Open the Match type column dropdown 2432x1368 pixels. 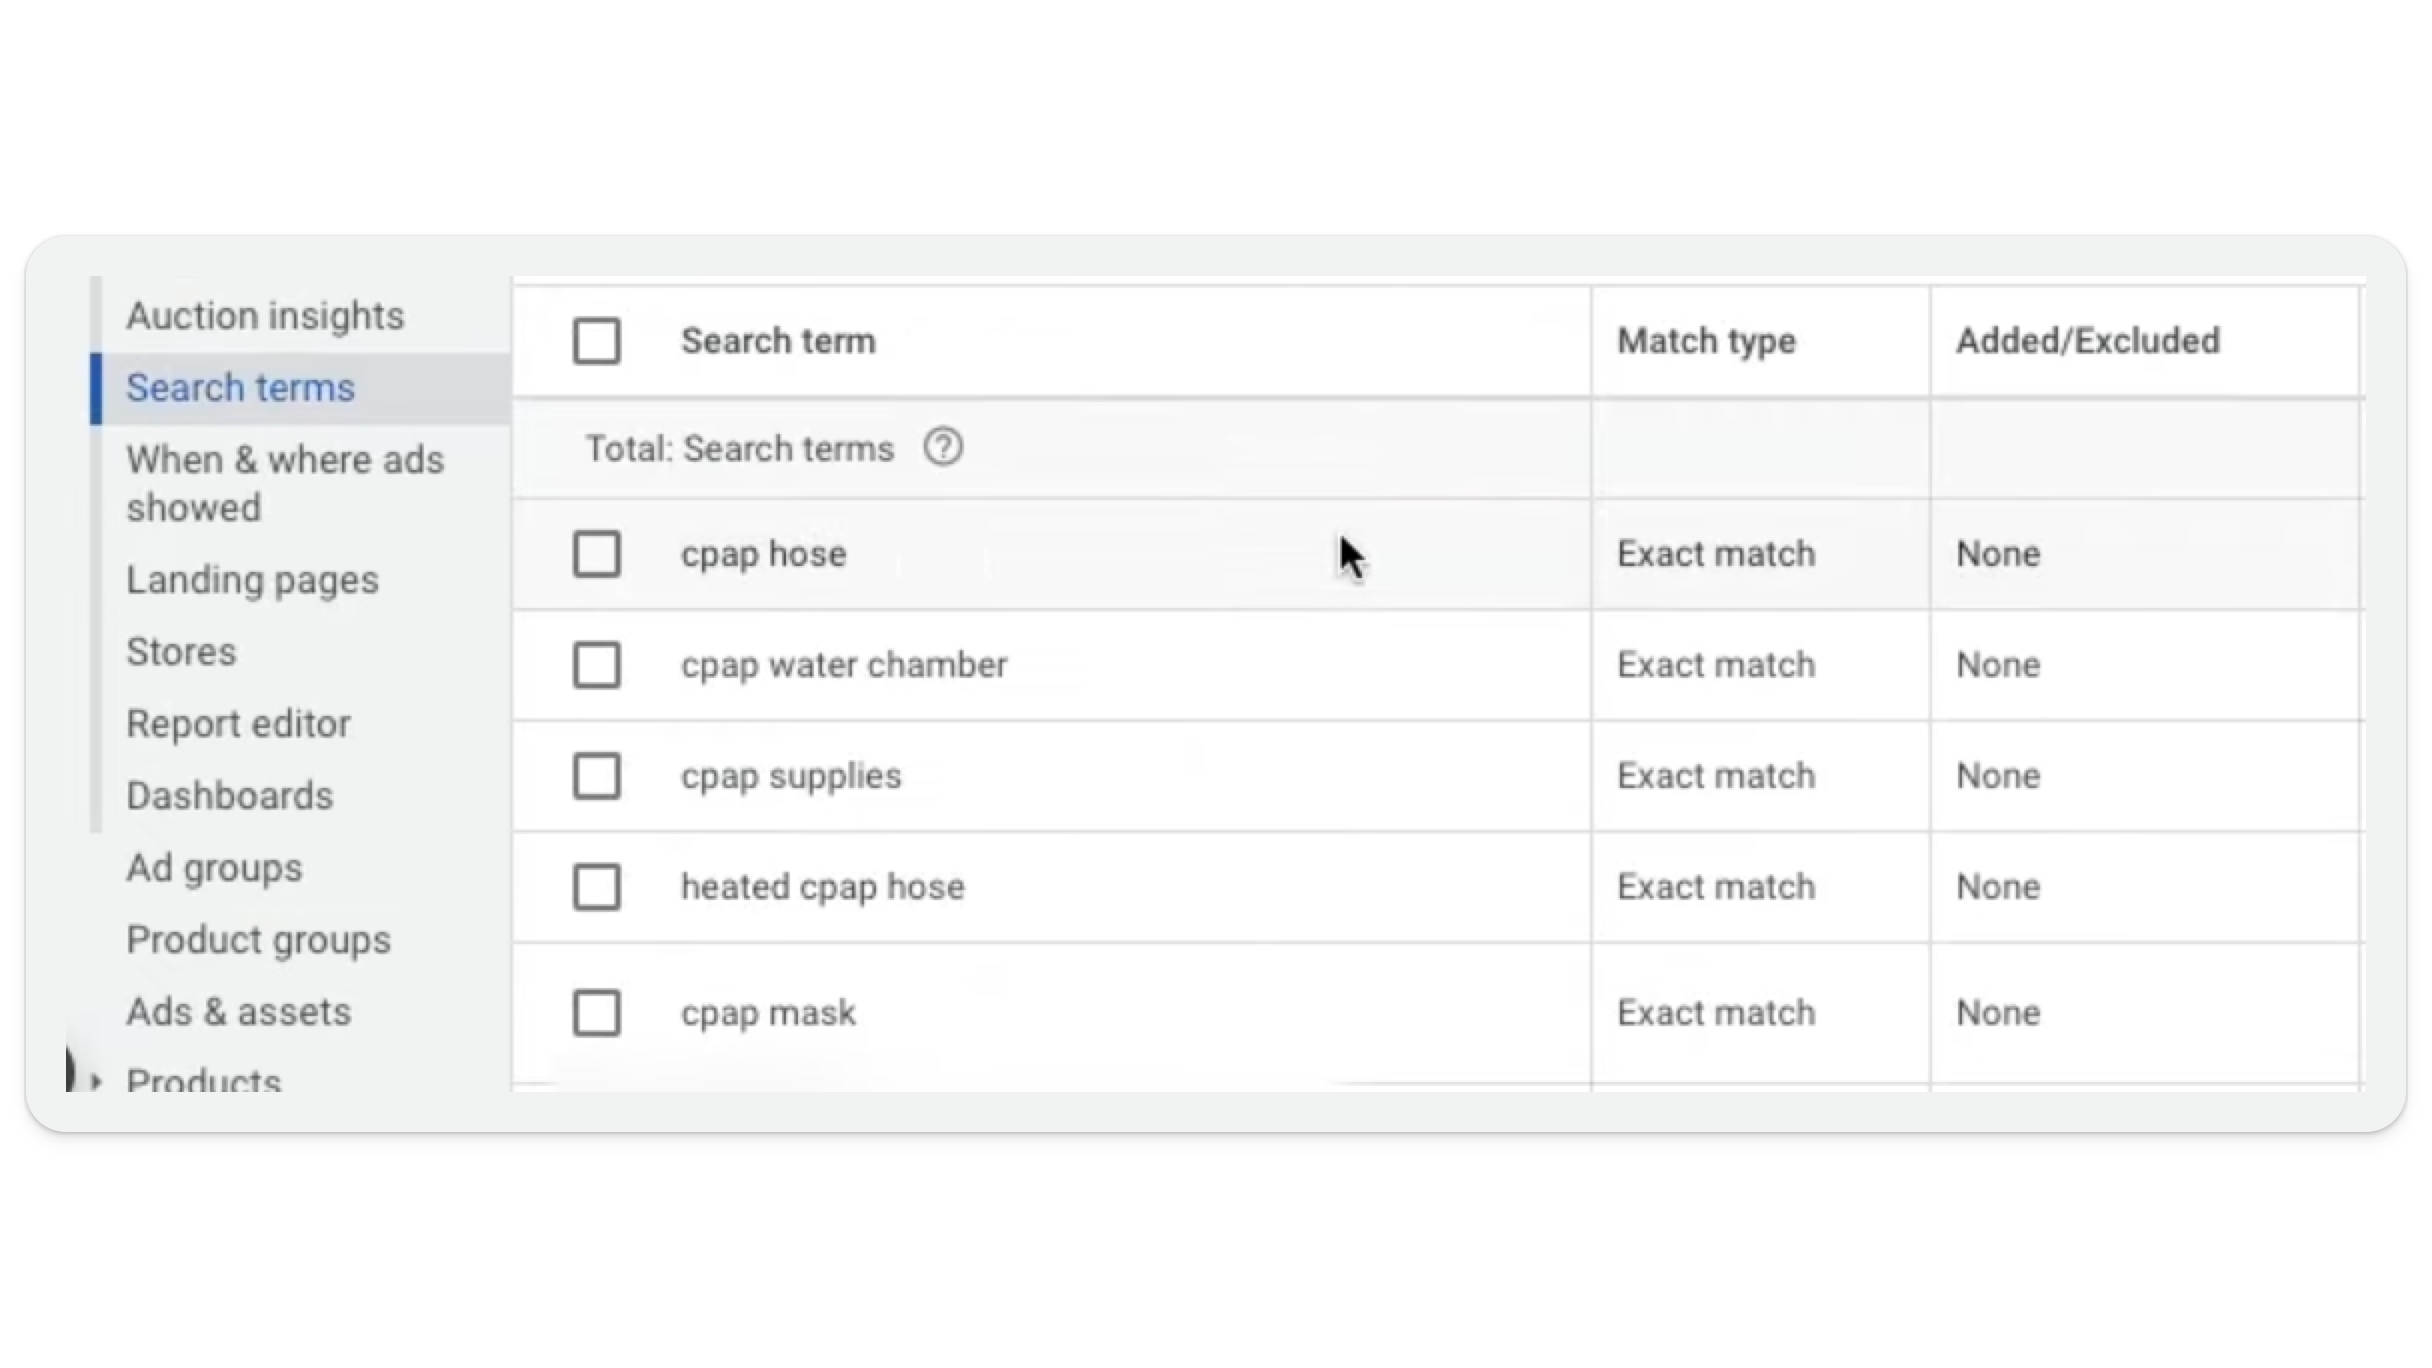click(x=1705, y=341)
